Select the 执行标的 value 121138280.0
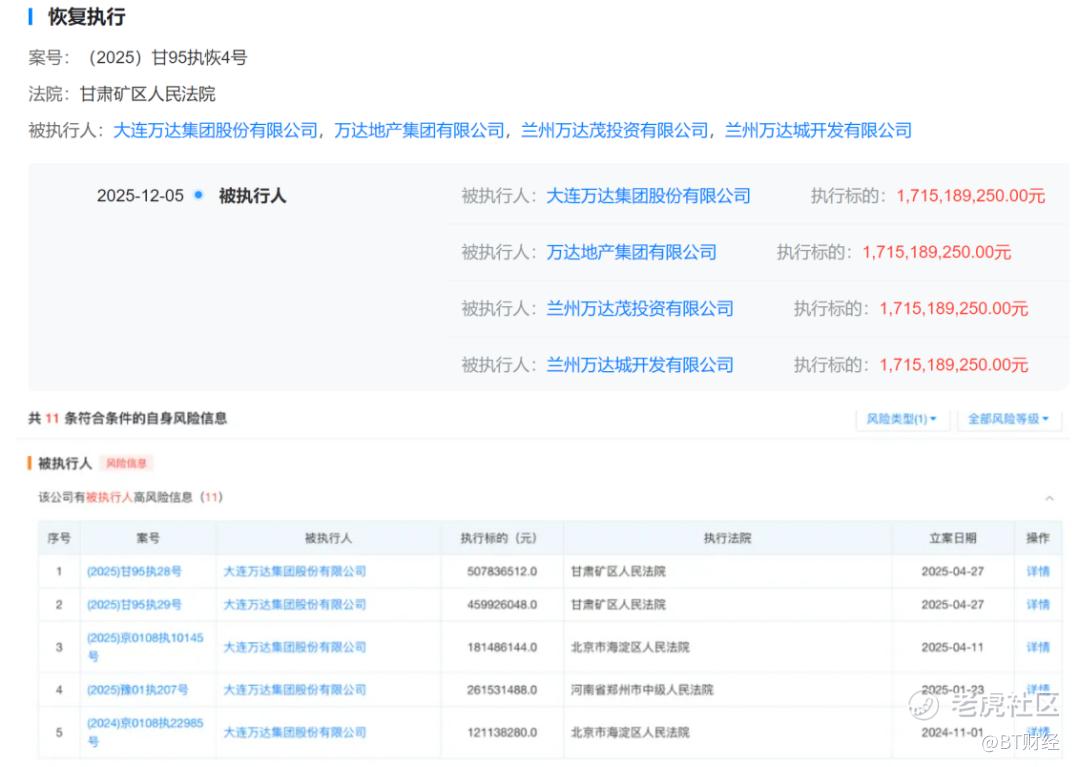This screenshot has width=1080, height=767. coord(502,733)
